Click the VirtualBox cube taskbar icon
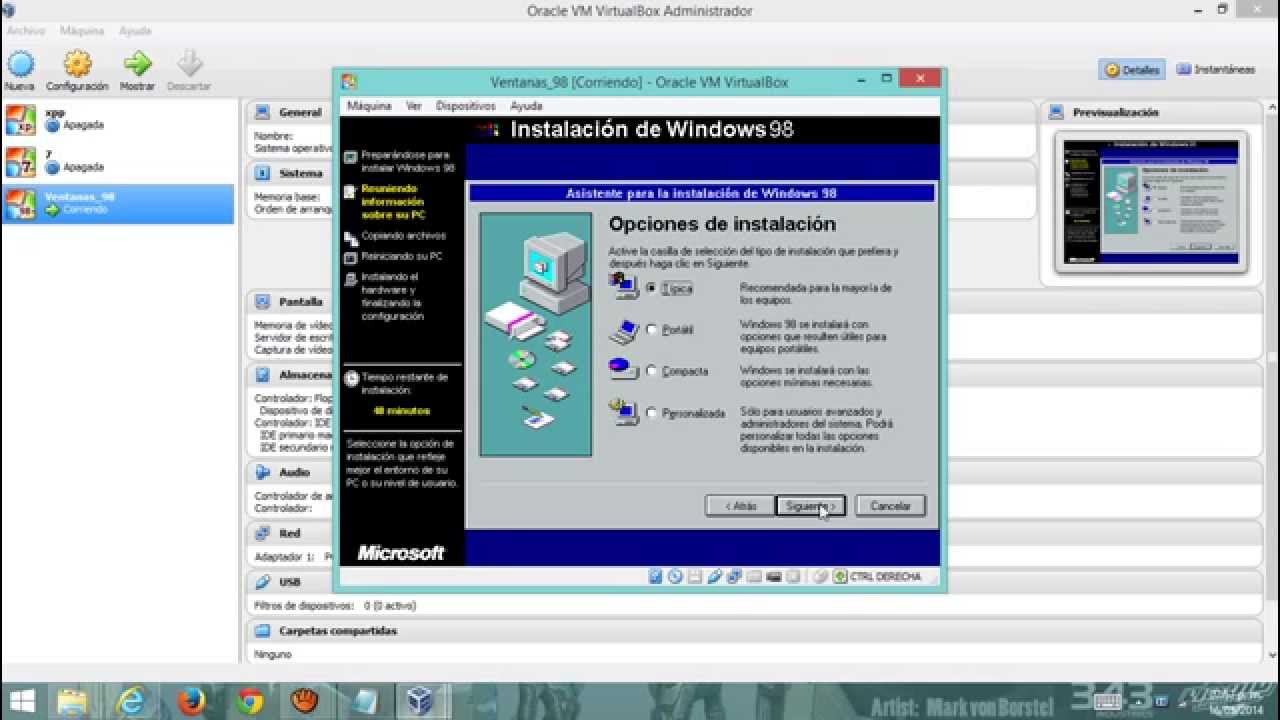 [420, 701]
